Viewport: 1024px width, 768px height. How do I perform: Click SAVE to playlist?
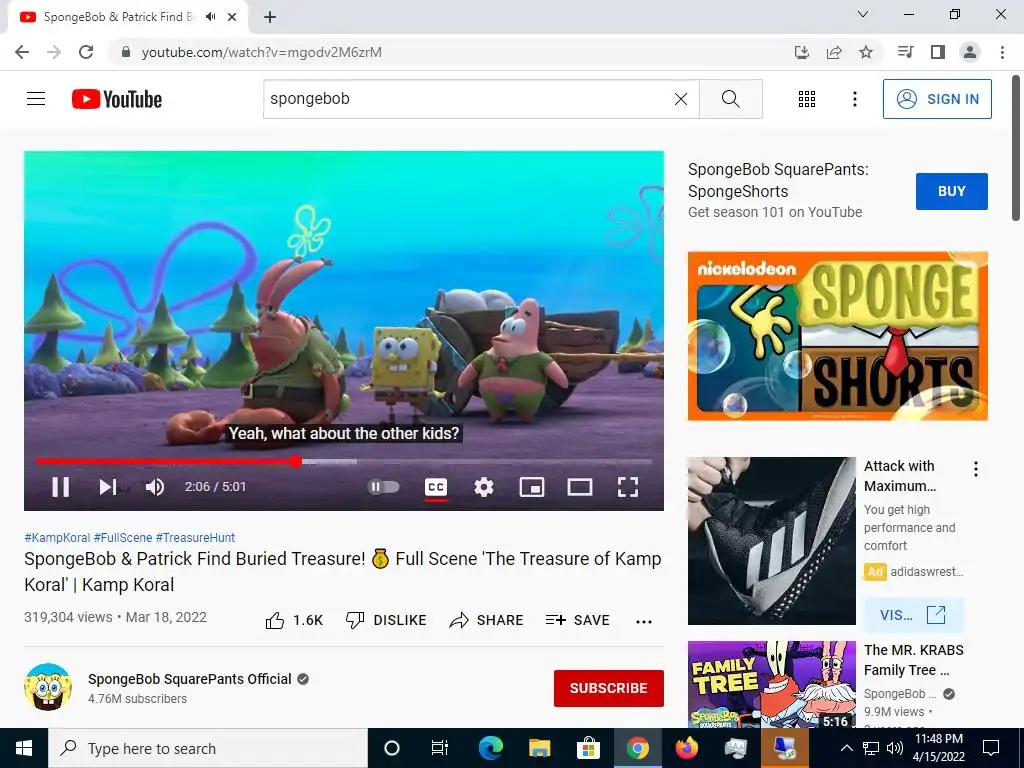pos(578,620)
